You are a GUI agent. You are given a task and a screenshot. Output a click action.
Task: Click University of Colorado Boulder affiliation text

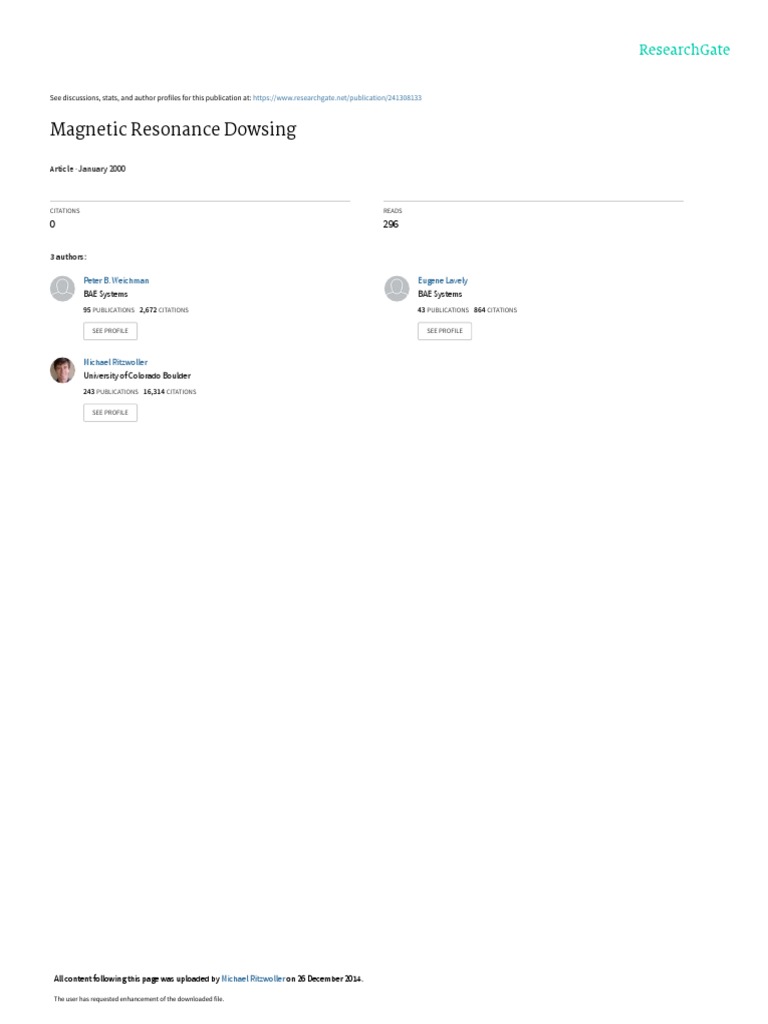click(137, 376)
